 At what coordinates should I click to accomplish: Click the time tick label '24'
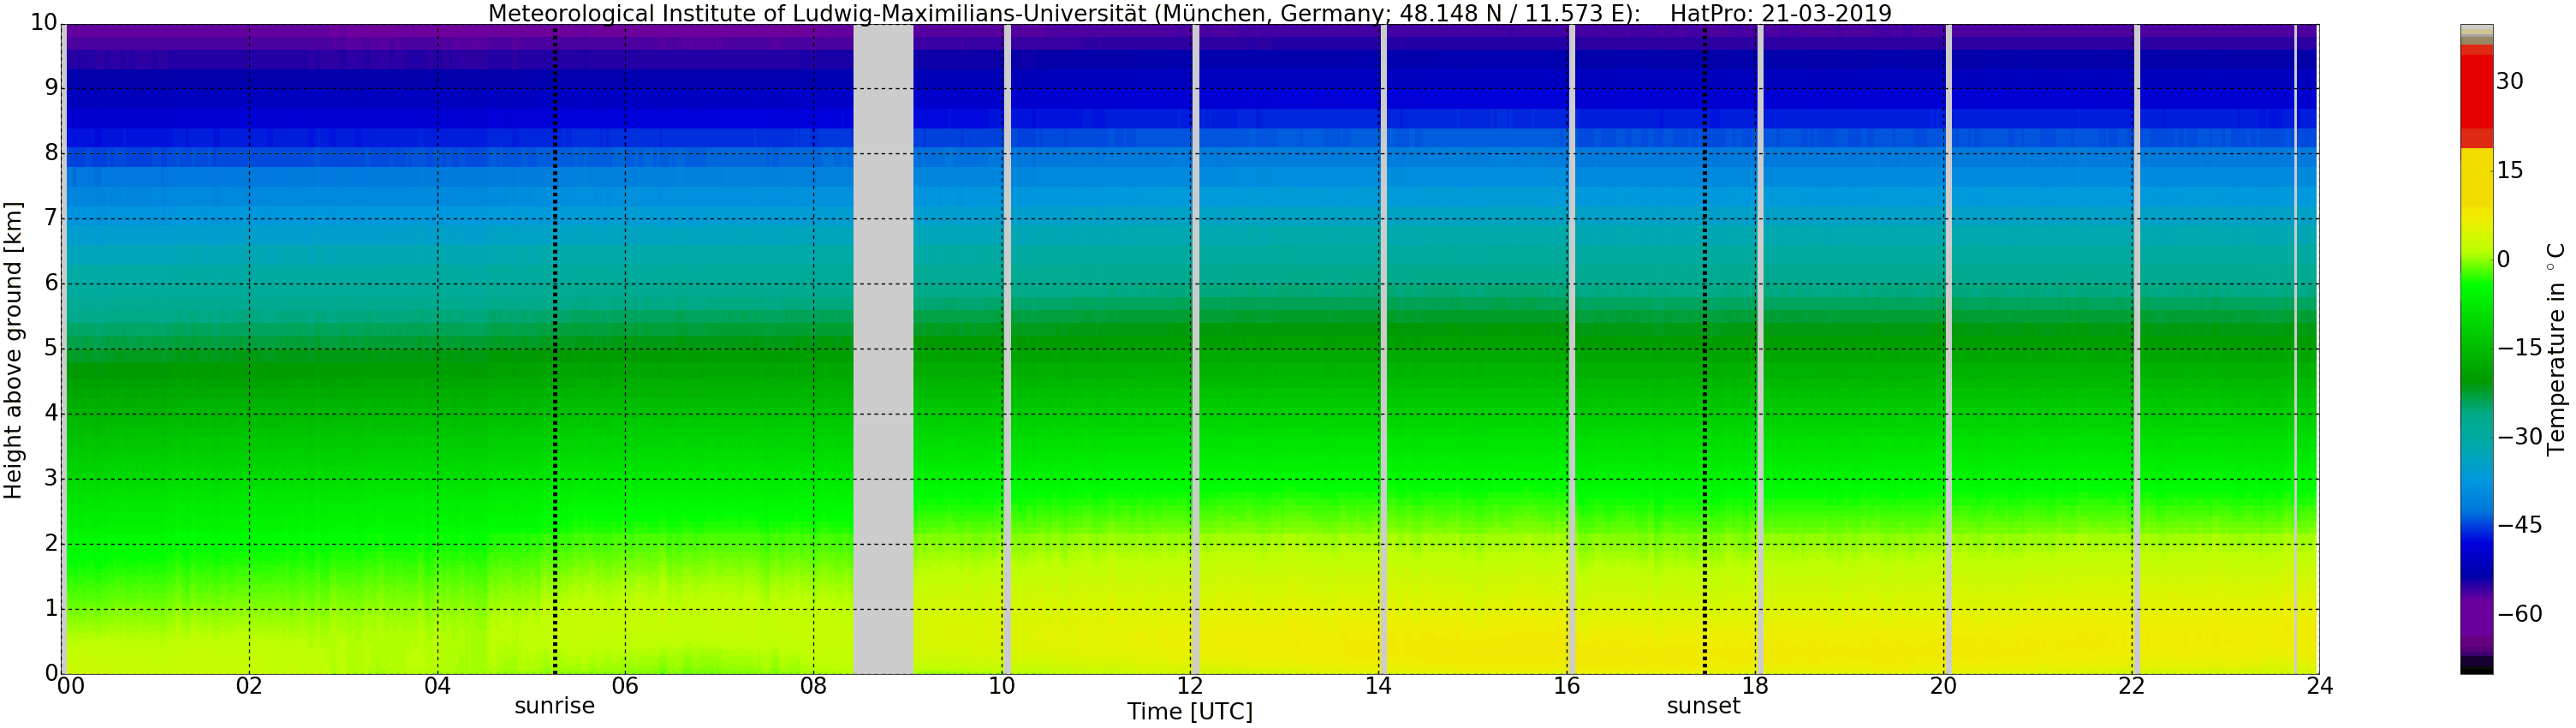pyautogui.click(x=2319, y=686)
